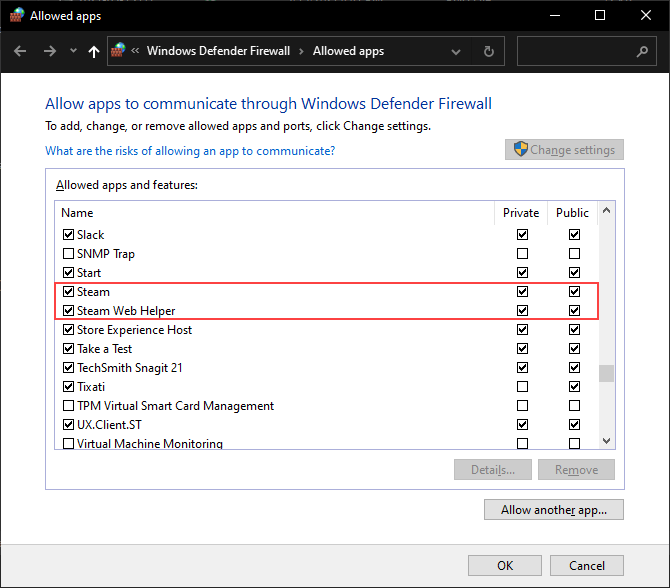Screen dimensions: 670x588
Task: Open the recent locations dropdown chevron
Action: point(73,51)
